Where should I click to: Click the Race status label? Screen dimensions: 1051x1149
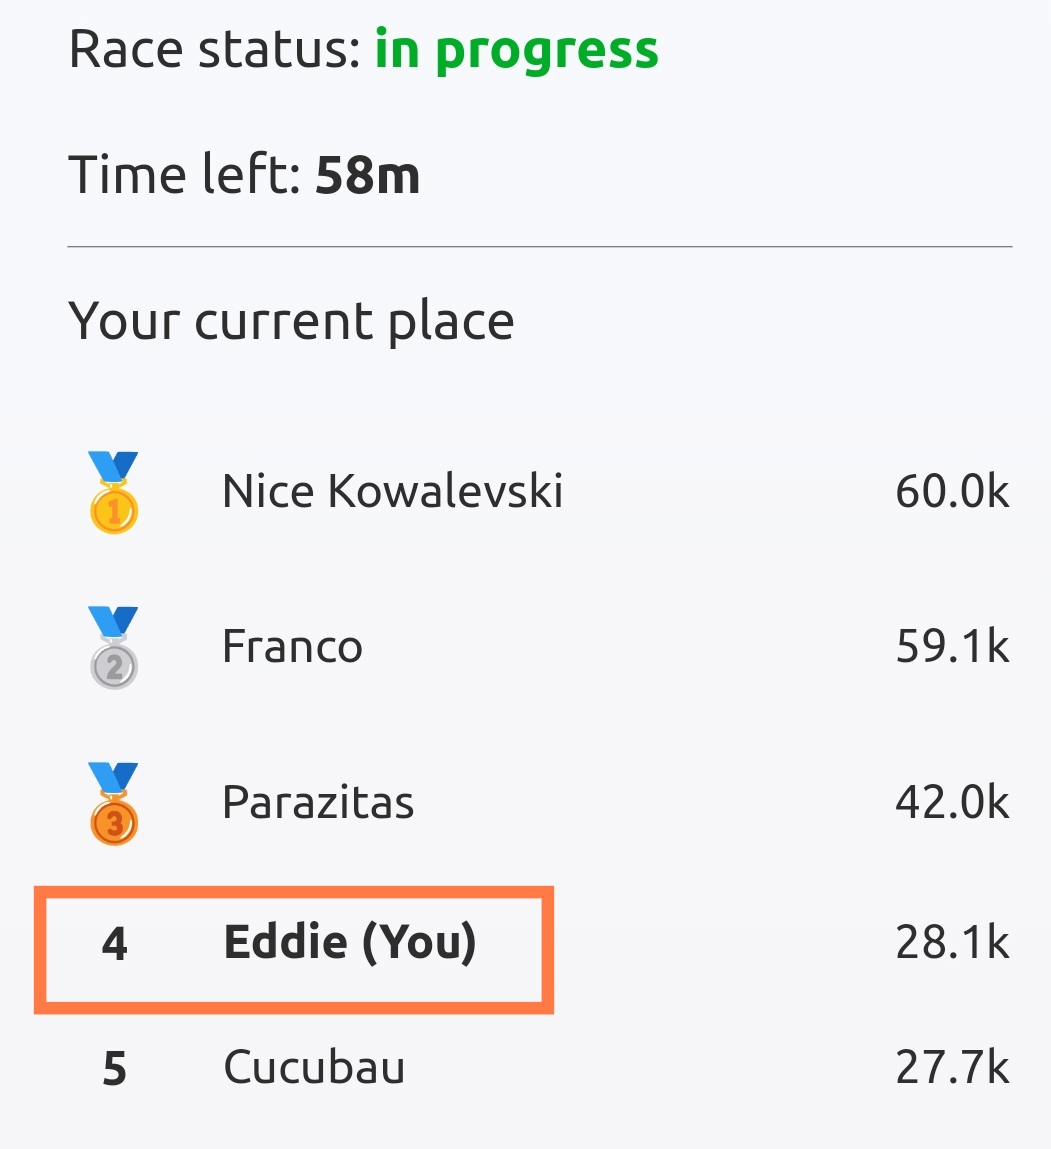click(x=215, y=50)
